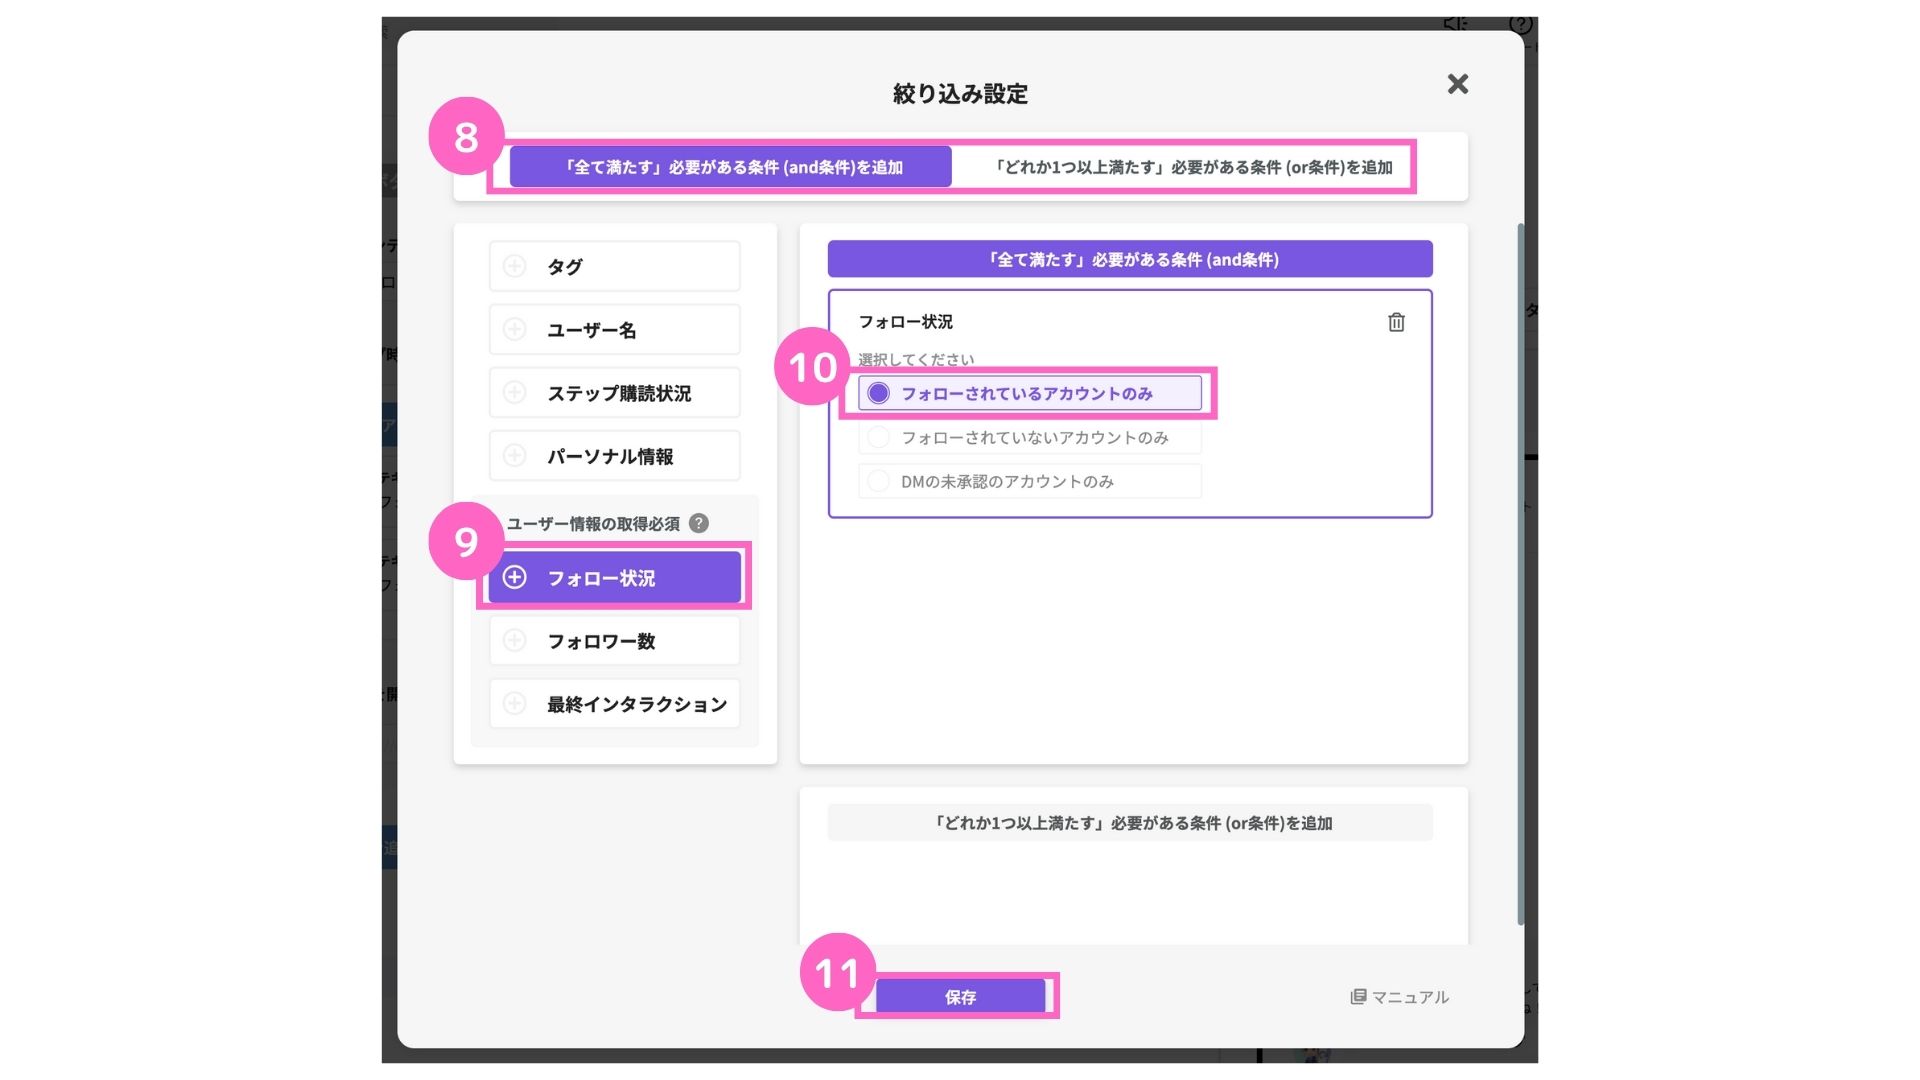This screenshot has width=1920, height=1080.
Task: Switch to the and条件を追加 tab
Action: click(x=731, y=167)
